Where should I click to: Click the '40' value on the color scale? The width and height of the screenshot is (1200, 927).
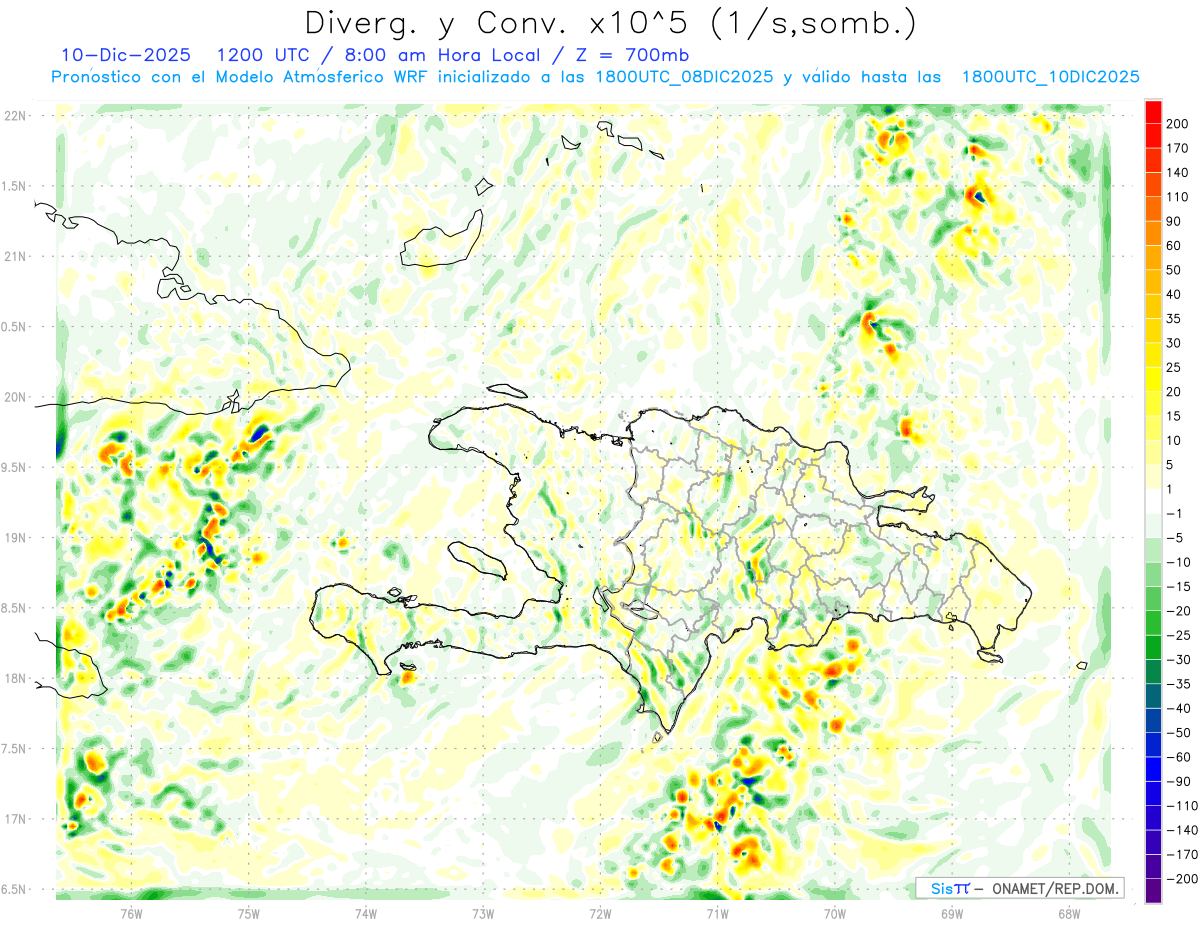coord(1174,294)
